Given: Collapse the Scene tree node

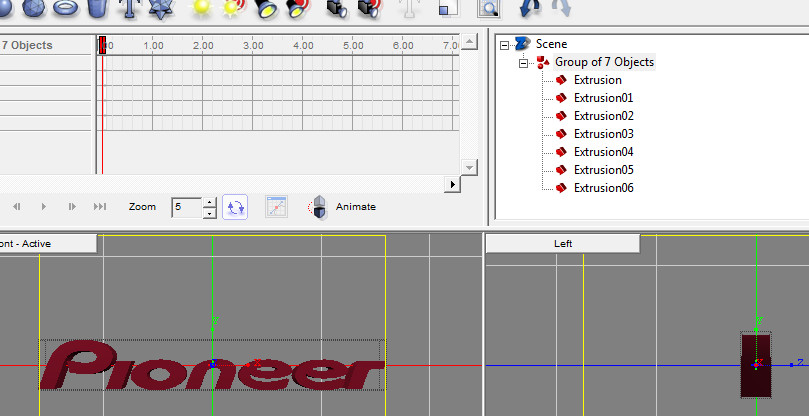Looking at the screenshot, I should click(x=505, y=45).
